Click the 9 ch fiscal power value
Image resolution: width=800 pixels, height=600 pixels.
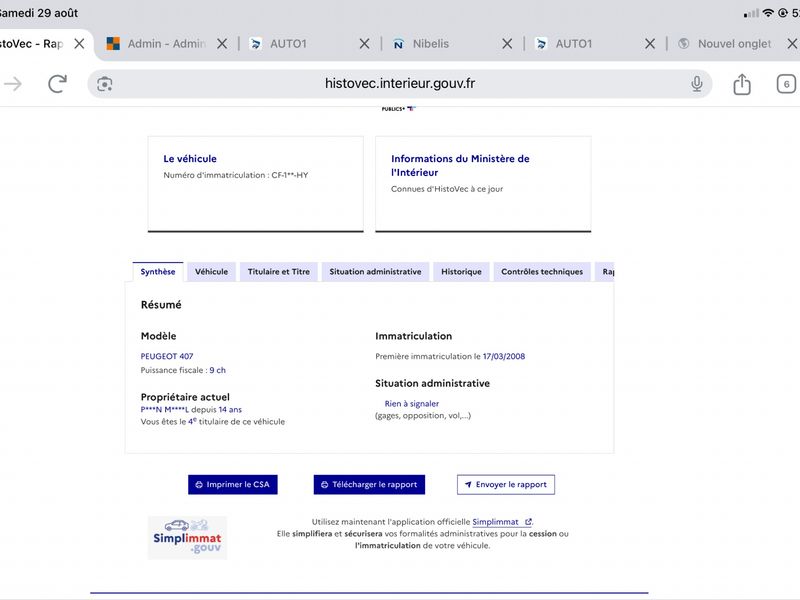tap(217, 370)
